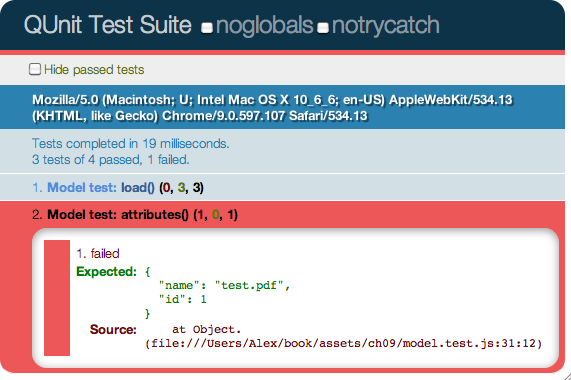
Task: Click the '1. failed' assertion message
Action: 98,253
